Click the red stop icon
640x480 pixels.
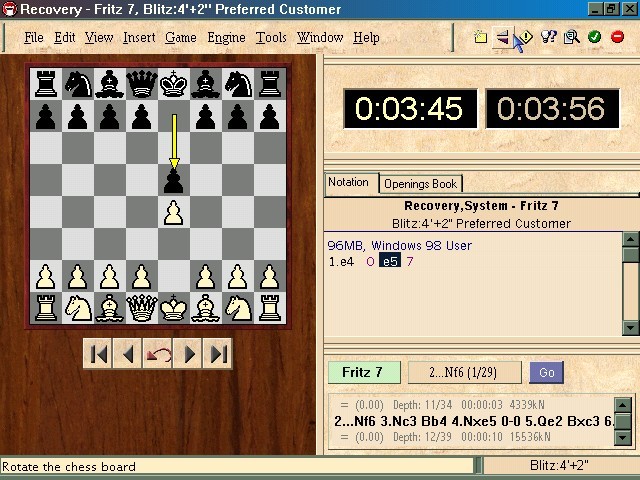tap(617, 37)
